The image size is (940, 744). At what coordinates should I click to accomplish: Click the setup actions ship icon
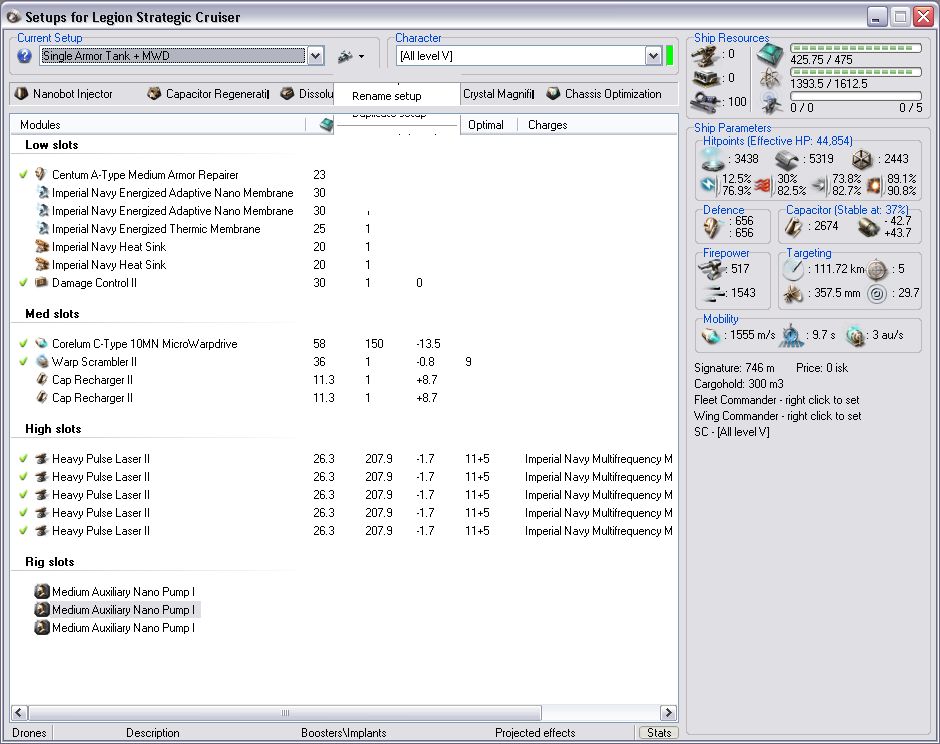click(x=347, y=56)
